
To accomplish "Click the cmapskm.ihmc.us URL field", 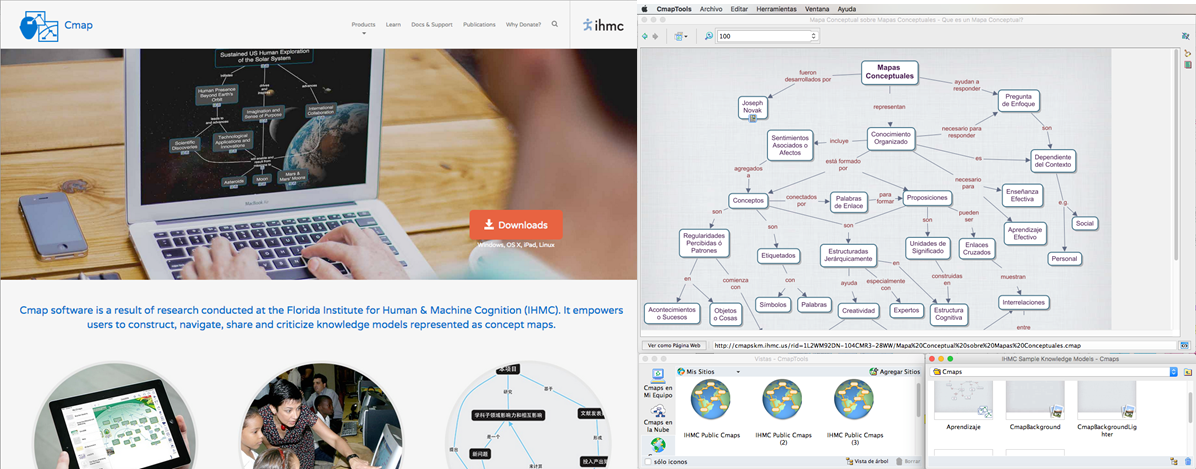I will (x=946, y=345).
